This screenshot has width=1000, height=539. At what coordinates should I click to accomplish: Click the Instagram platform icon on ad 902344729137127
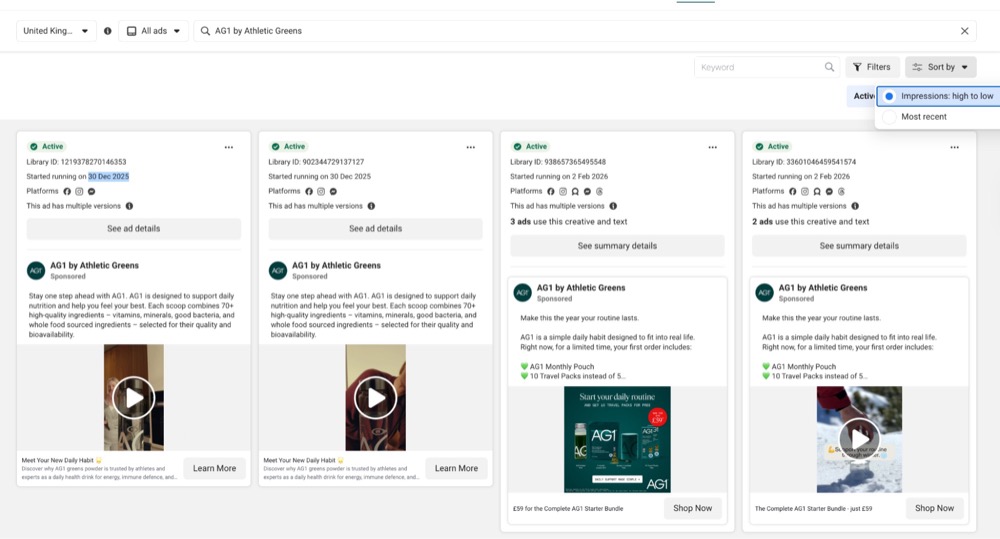tap(321, 191)
